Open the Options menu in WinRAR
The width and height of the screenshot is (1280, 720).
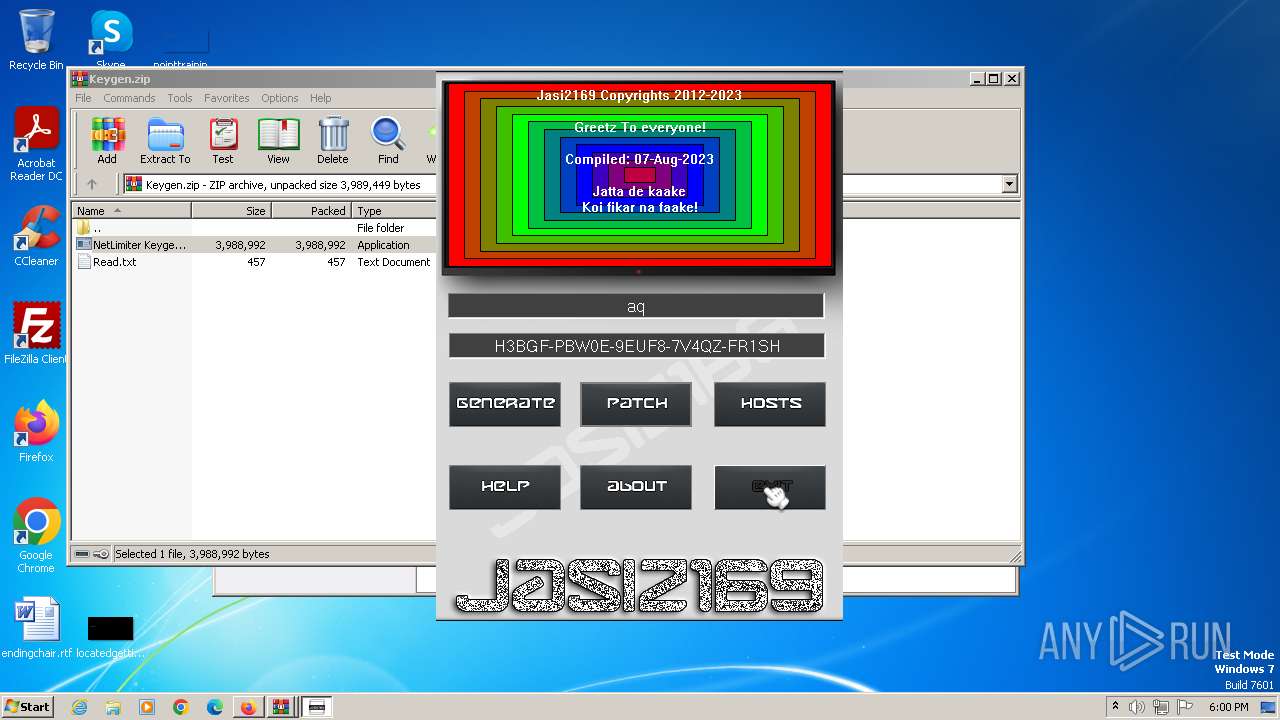280,98
